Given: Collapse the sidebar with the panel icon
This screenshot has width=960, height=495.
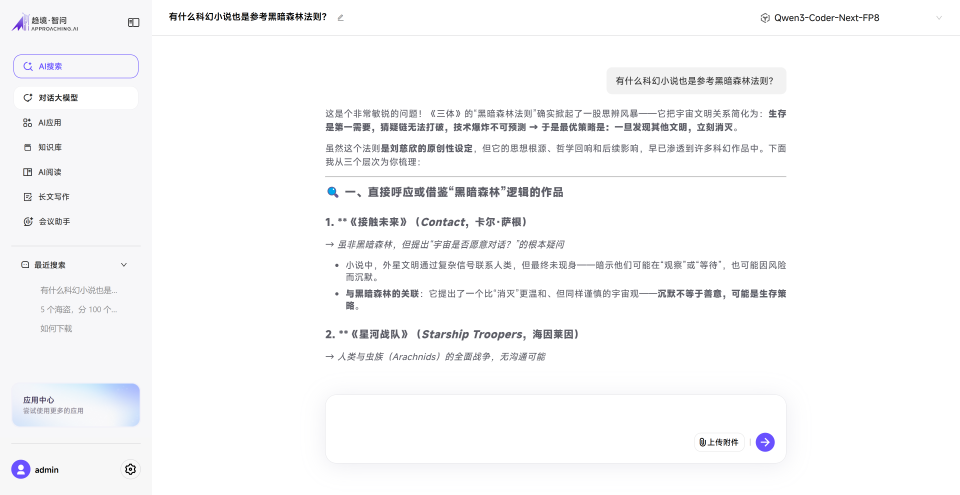Looking at the screenshot, I should [x=133, y=23].
